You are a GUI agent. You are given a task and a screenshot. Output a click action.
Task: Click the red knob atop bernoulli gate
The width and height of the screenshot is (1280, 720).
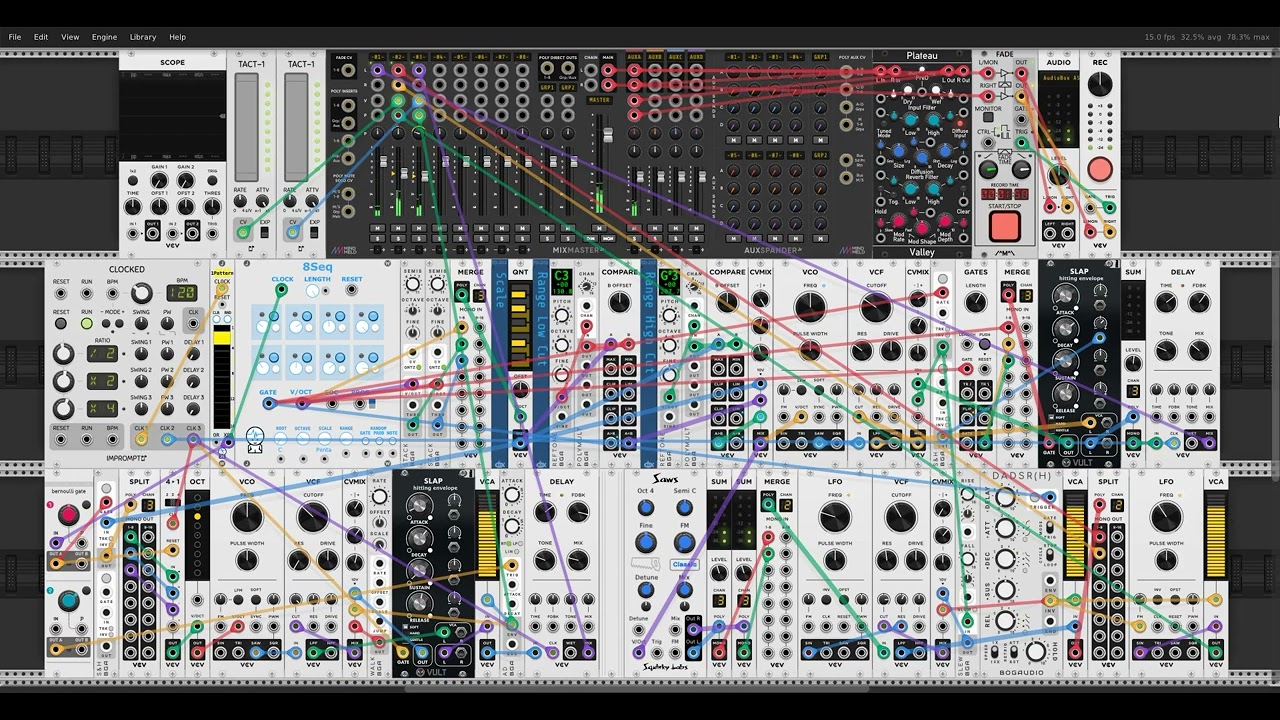(x=68, y=516)
